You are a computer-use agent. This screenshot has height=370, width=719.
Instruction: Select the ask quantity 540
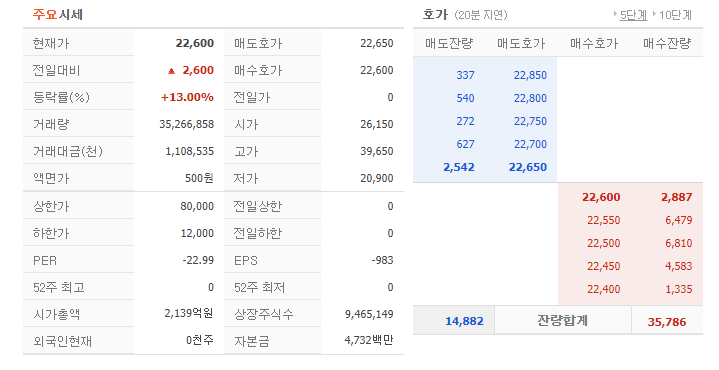[465, 98]
